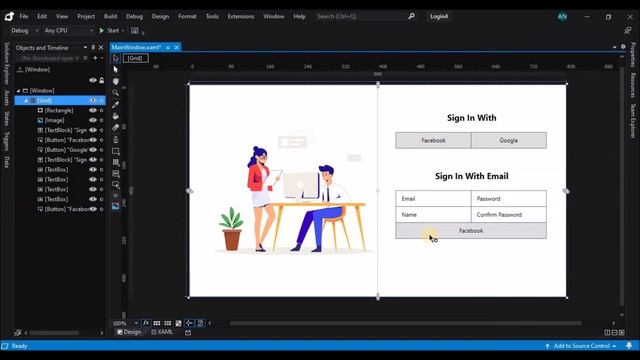Open the document window settings gear
The width and height of the screenshot is (640, 360).
[623, 47]
